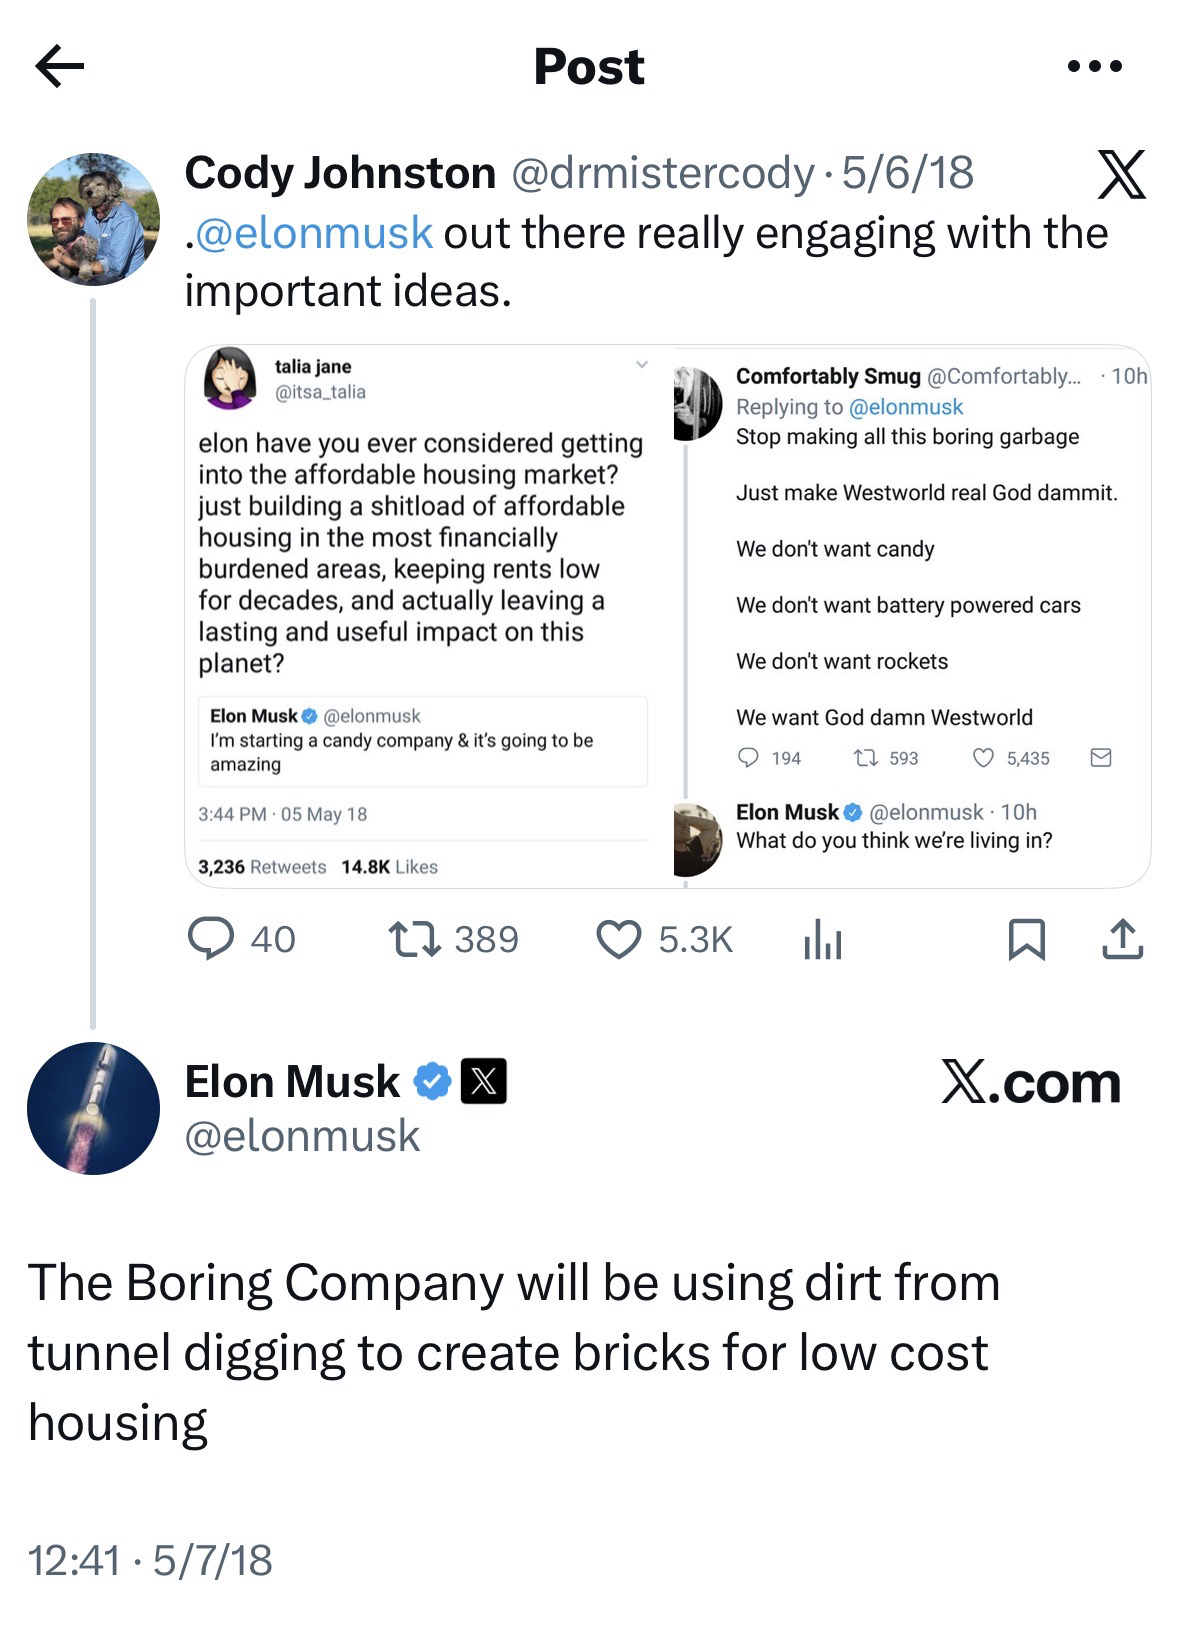Bookmark Cody Johnston's post
This screenshot has height=1630, width=1179.
point(1026,939)
